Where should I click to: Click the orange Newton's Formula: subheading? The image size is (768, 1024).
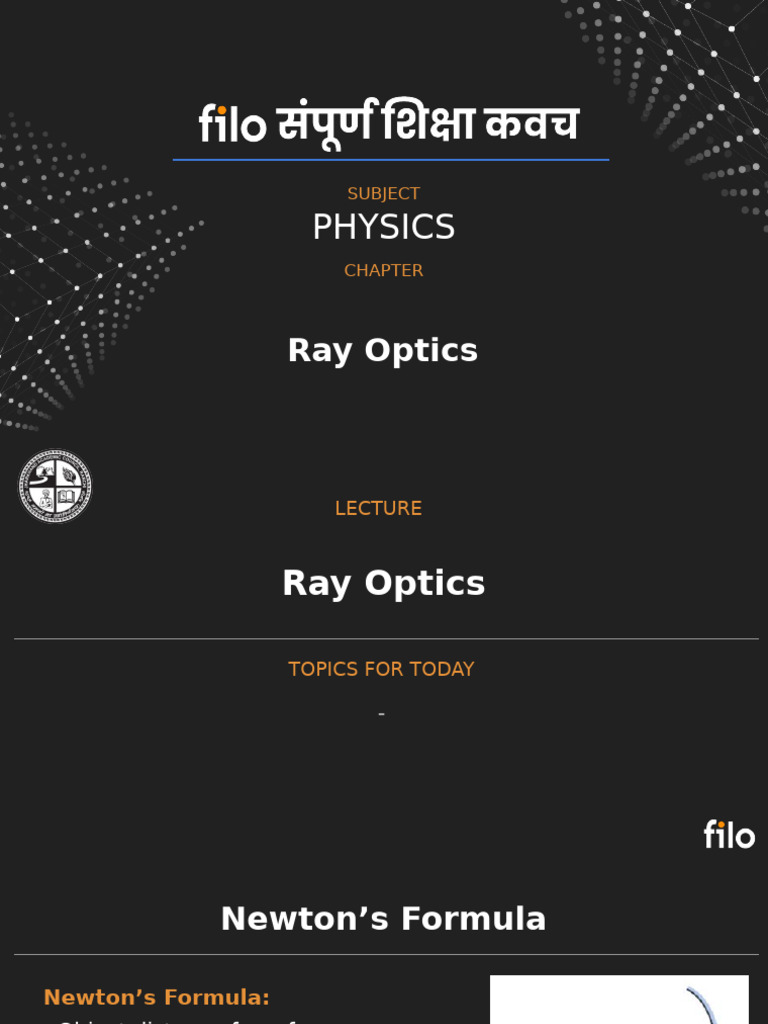[x=157, y=997]
